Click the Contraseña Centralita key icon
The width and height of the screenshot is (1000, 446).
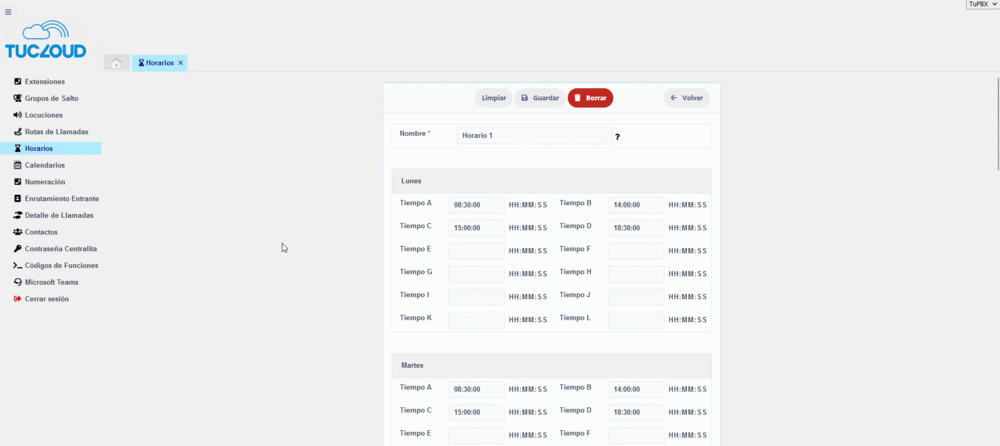point(17,248)
